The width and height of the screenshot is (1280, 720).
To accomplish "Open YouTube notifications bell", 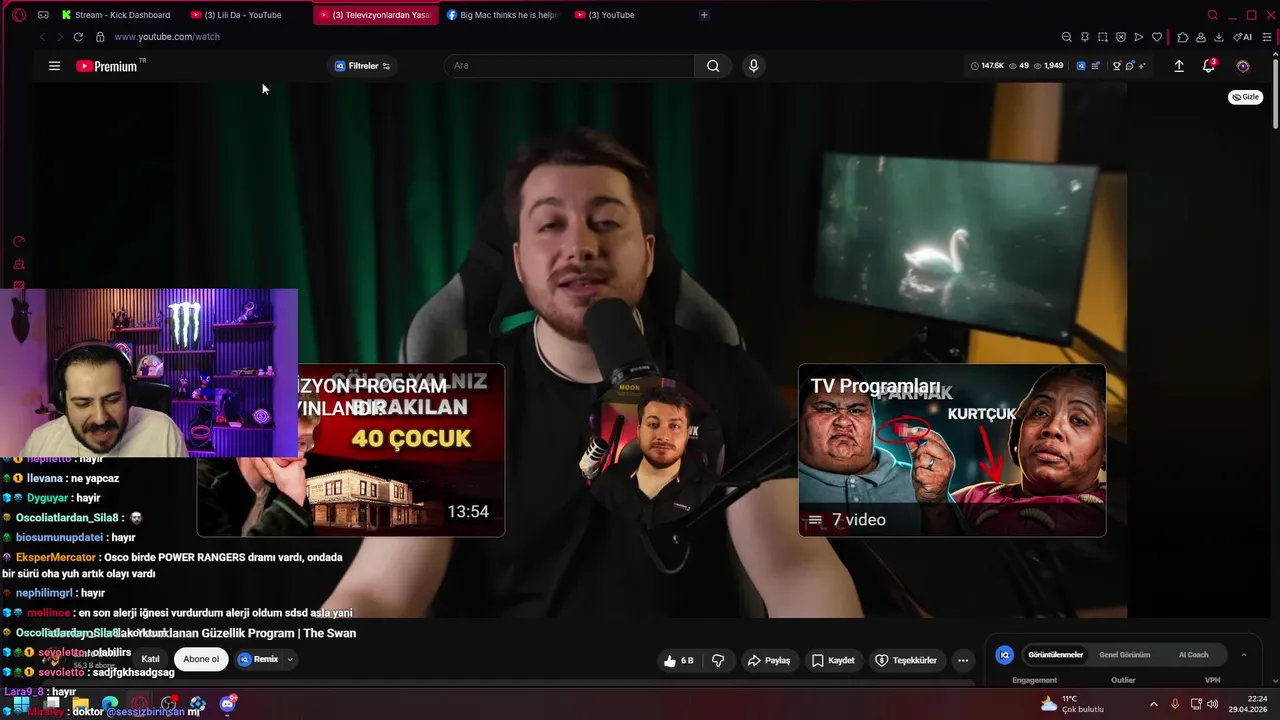I will coord(1208,66).
